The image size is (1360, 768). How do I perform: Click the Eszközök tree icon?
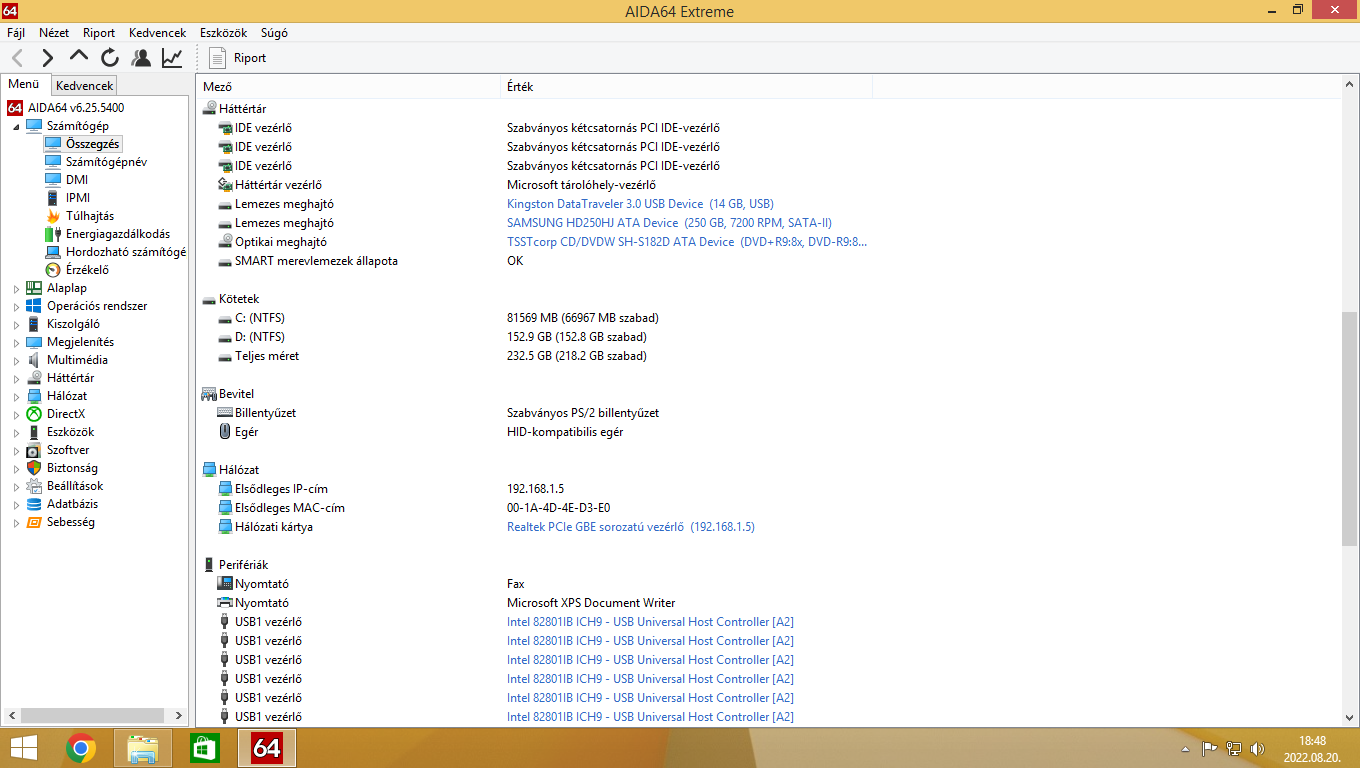click(x=34, y=432)
